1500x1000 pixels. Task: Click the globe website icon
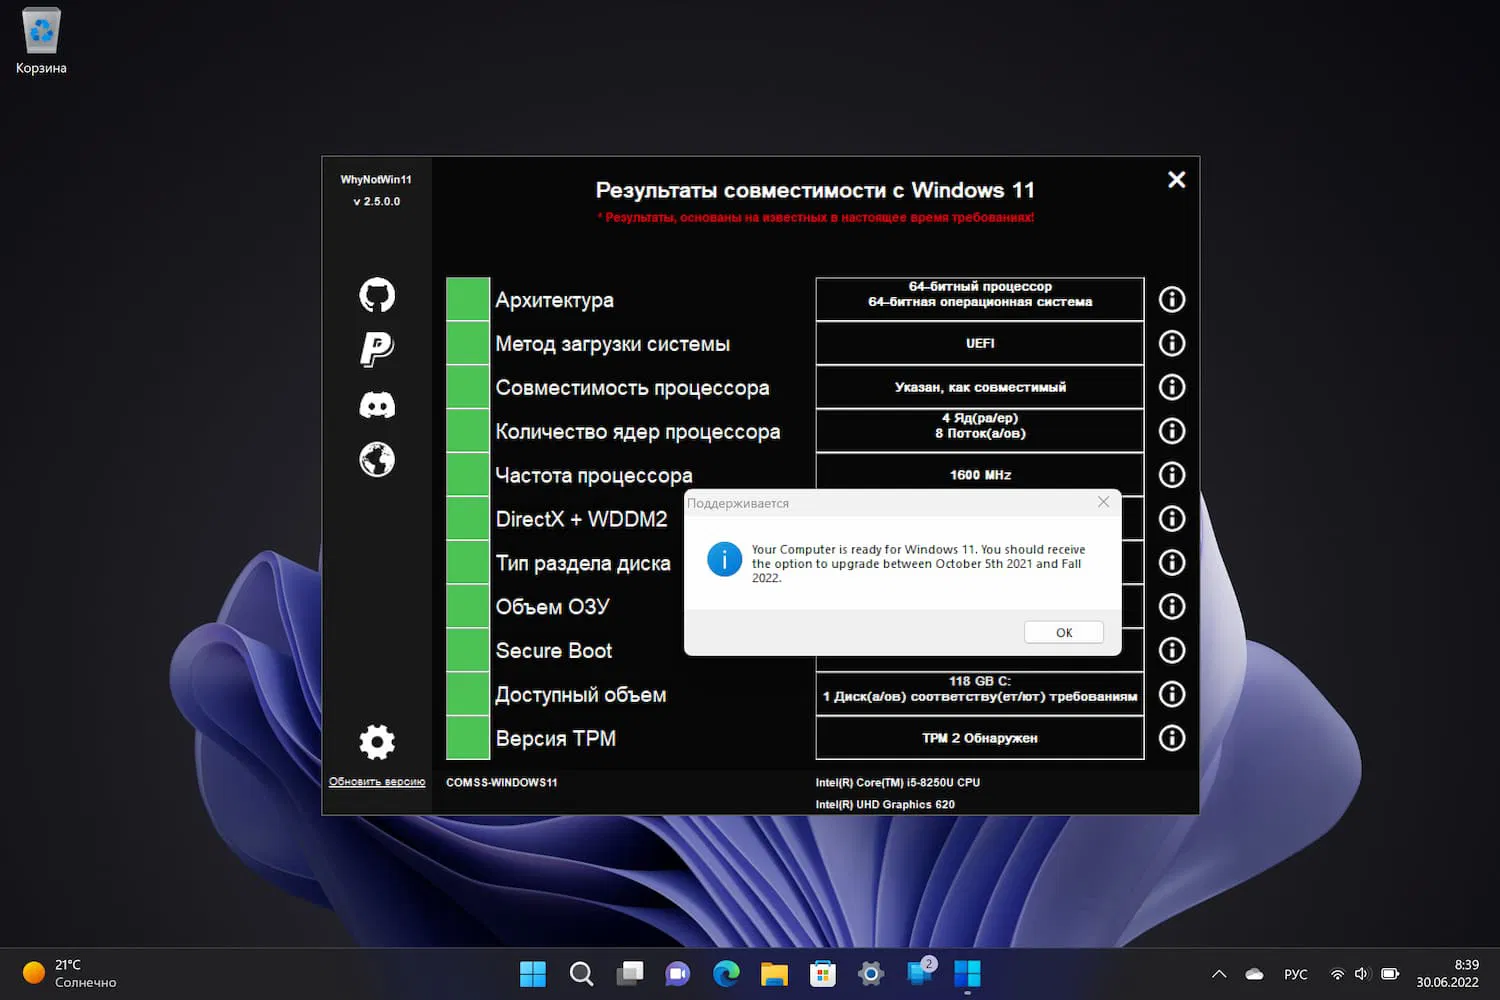[377, 460]
